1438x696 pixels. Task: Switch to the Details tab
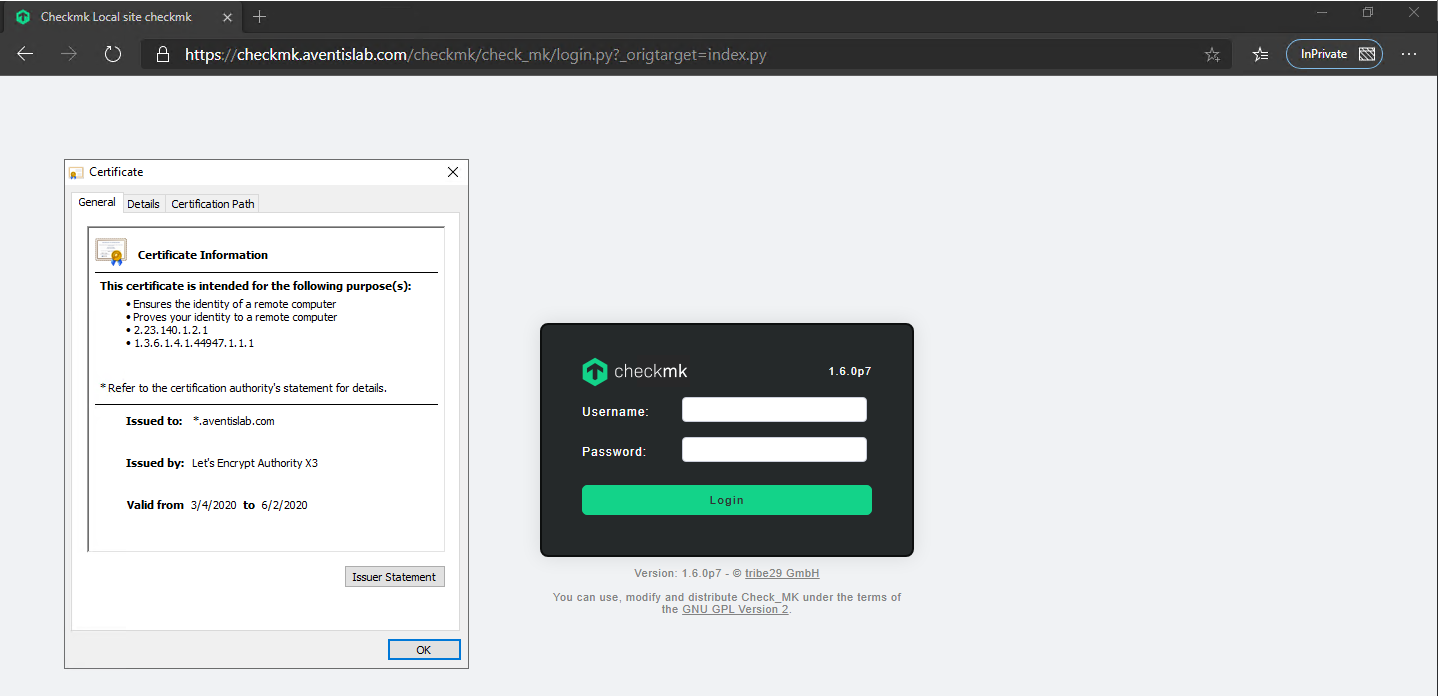143,203
